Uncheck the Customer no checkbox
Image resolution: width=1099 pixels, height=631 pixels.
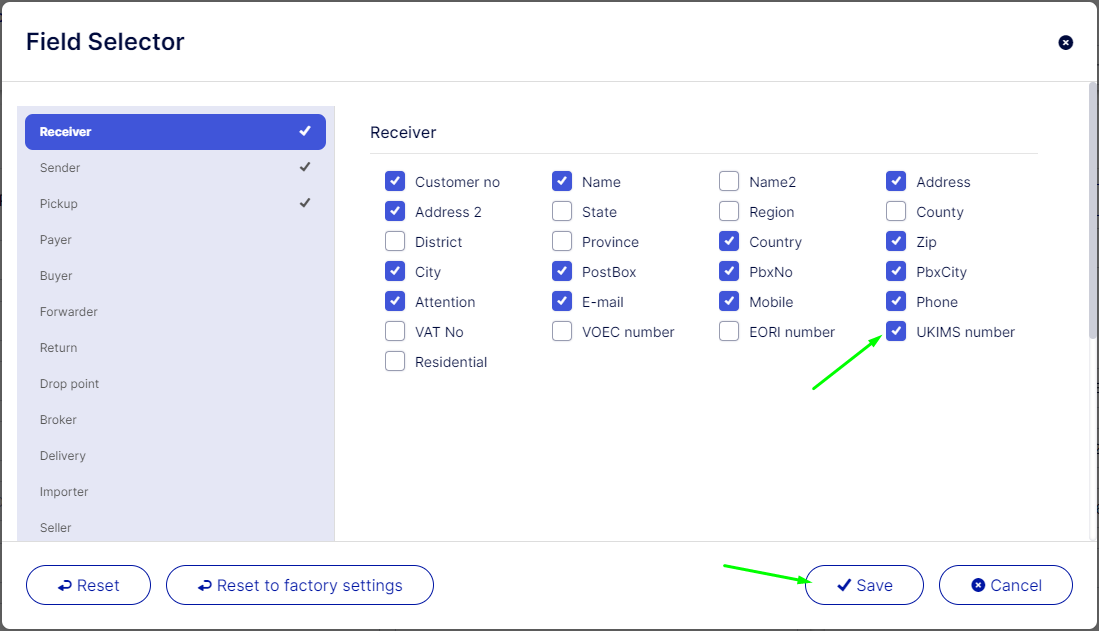pyautogui.click(x=395, y=182)
